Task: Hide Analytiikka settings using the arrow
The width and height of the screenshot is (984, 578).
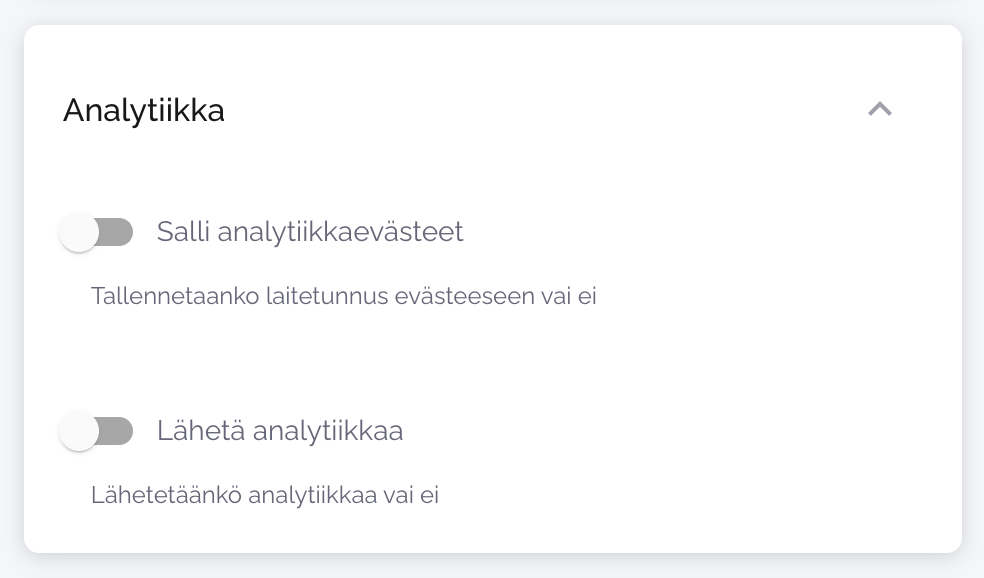Action: pos(879,110)
